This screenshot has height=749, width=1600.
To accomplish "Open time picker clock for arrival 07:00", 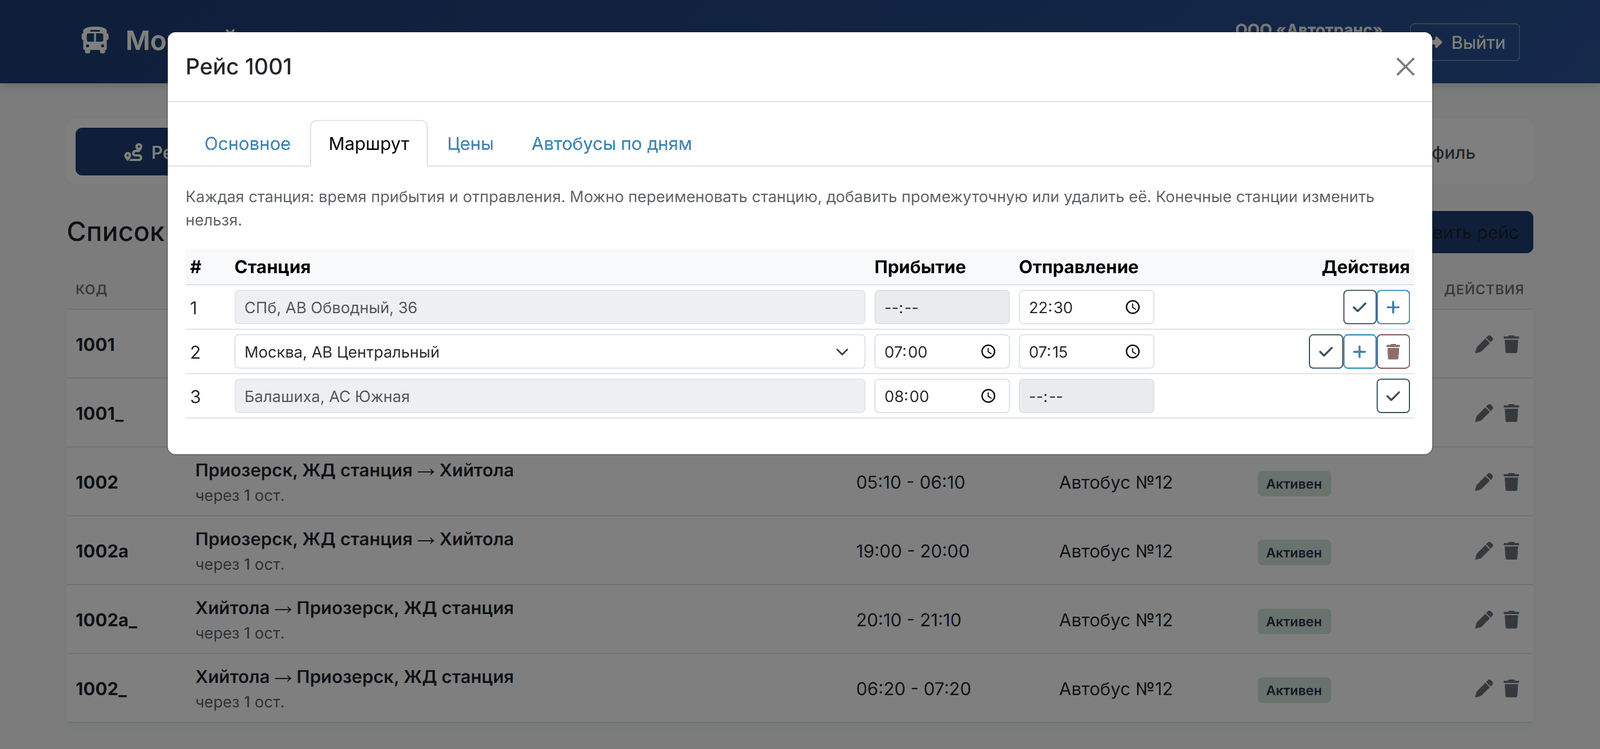I will click(x=988, y=352).
